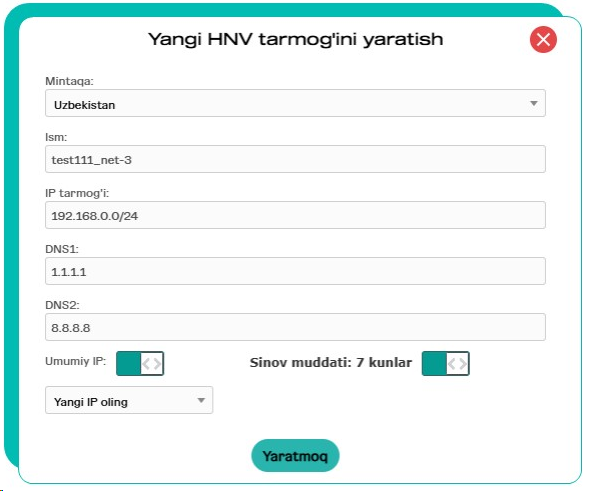The image size is (589, 491).
Task: Click the IP tarmog'i field with 192.168.0.0/24
Action: [x=295, y=215]
